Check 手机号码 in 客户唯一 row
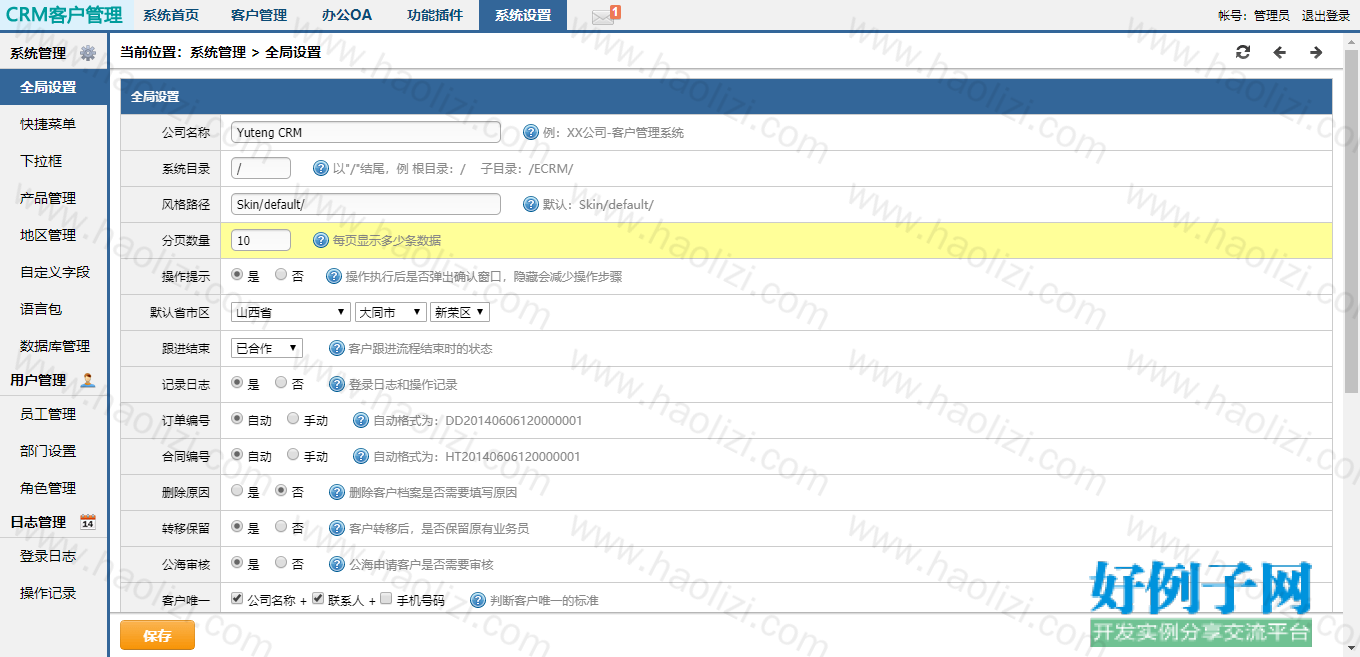The height and width of the screenshot is (657, 1360). click(386, 598)
